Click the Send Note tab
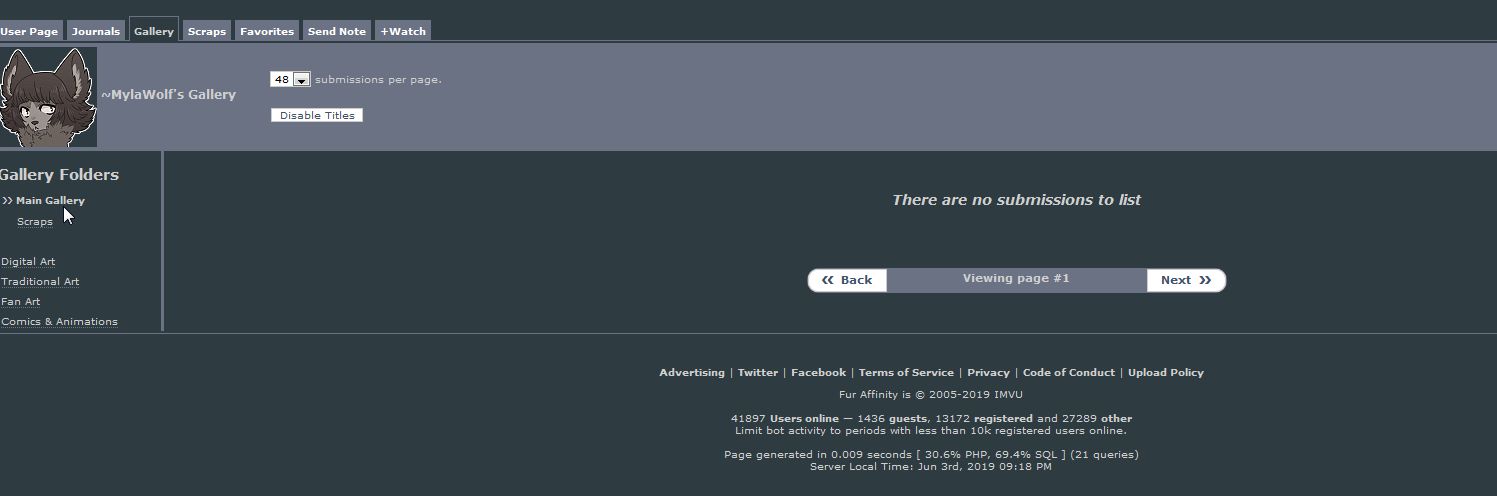The height and width of the screenshot is (496, 1497). pyautogui.click(x=337, y=31)
